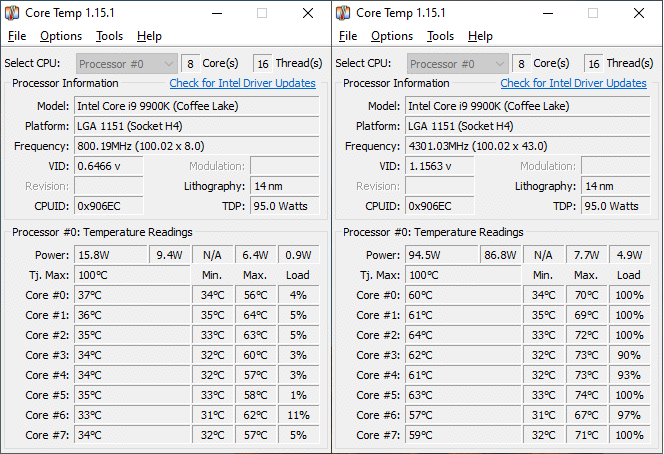The width and height of the screenshot is (664, 454).
Task: Open Help menu in left window
Action: (x=149, y=36)
